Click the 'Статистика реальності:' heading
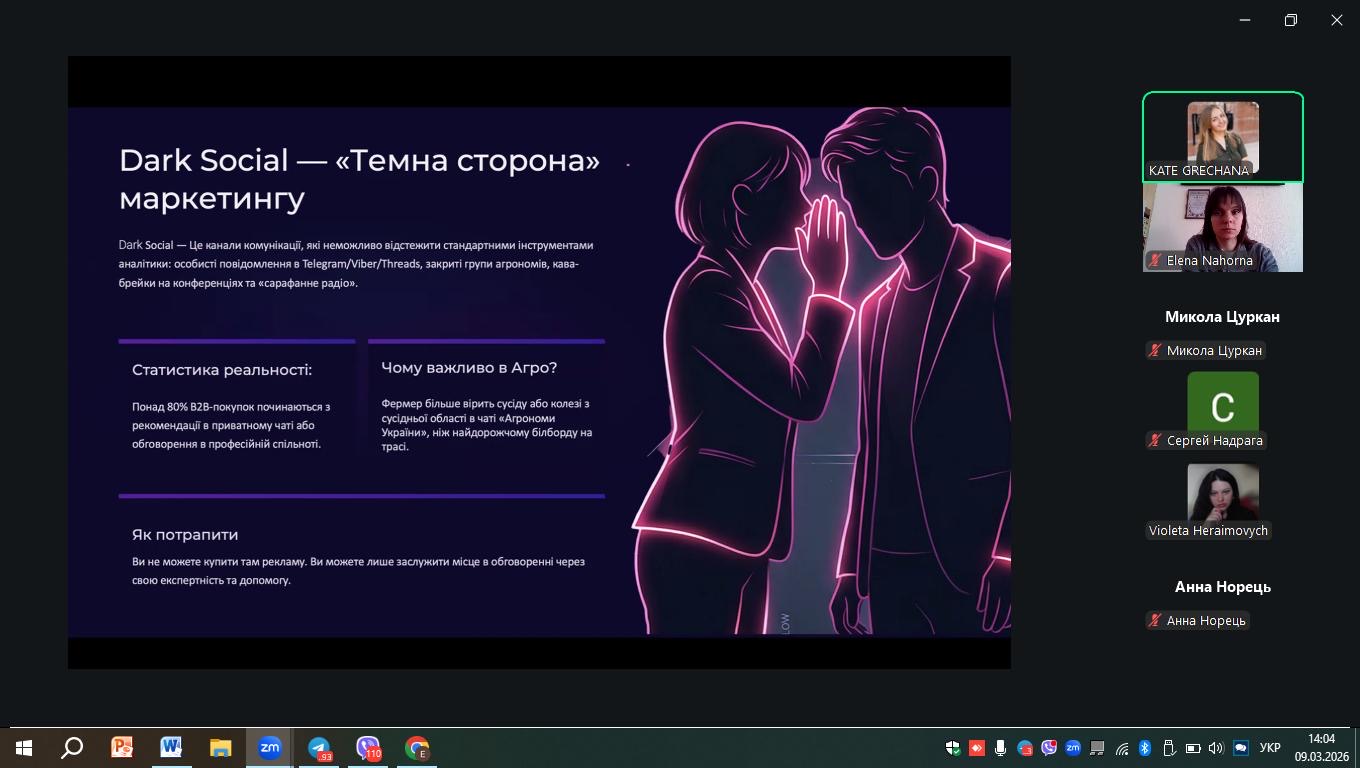 click(222, 370)
